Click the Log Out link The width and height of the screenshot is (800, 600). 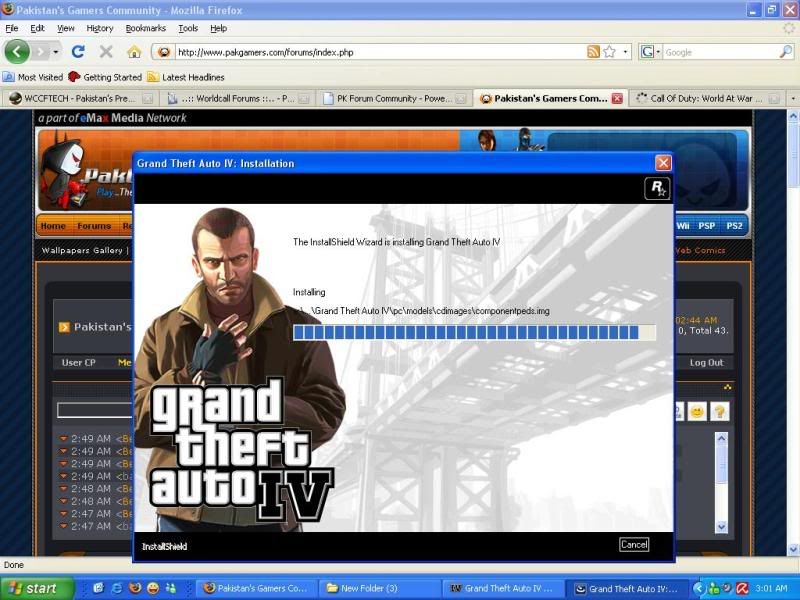point(707,362)
